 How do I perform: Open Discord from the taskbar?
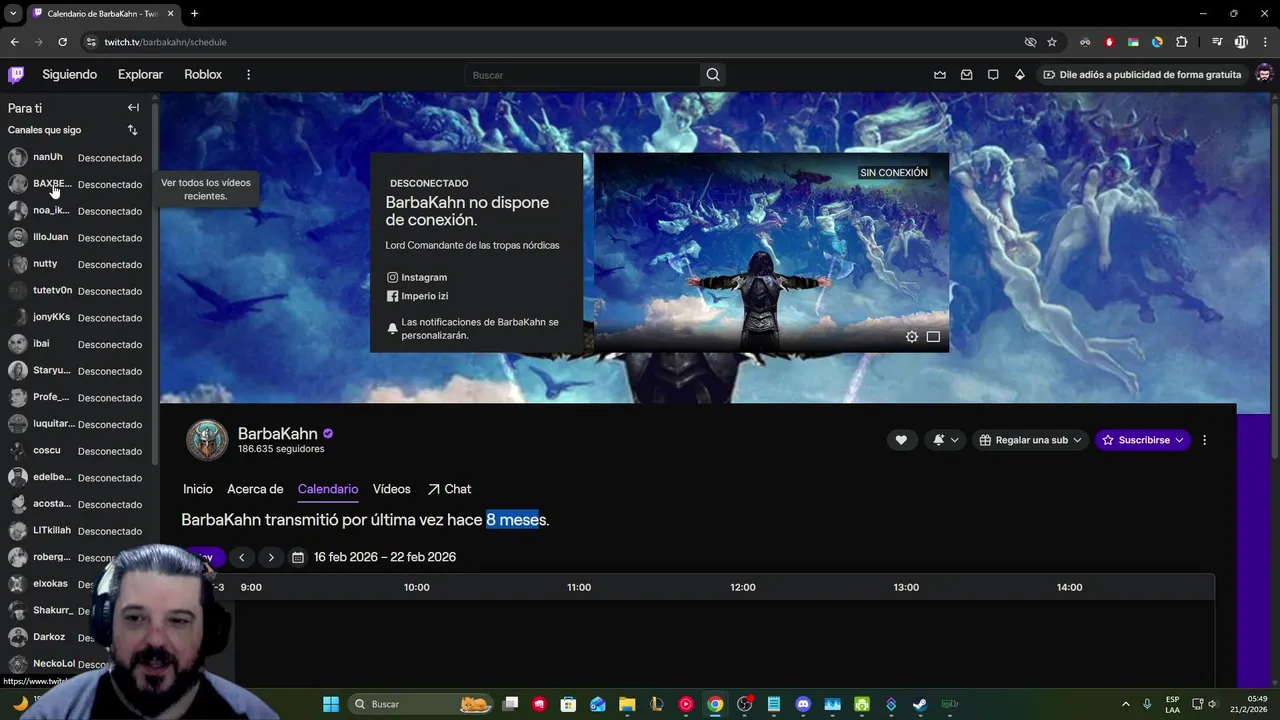click(x=803, y=704)
